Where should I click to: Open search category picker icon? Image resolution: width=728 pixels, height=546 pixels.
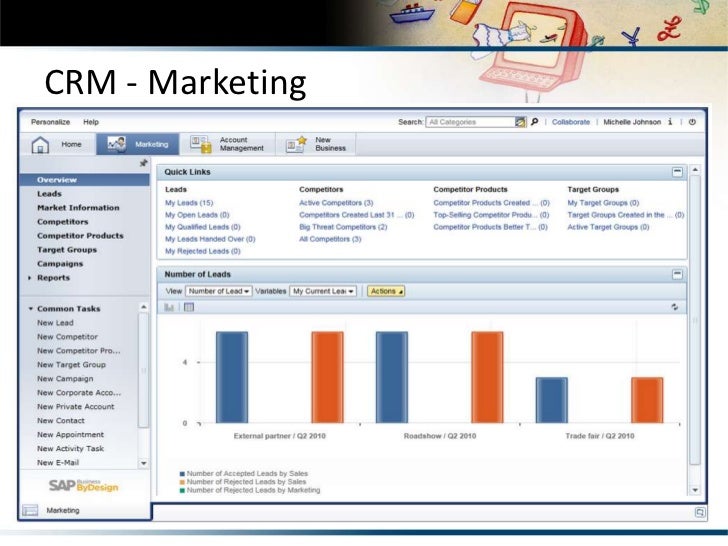tap(520, 122)
